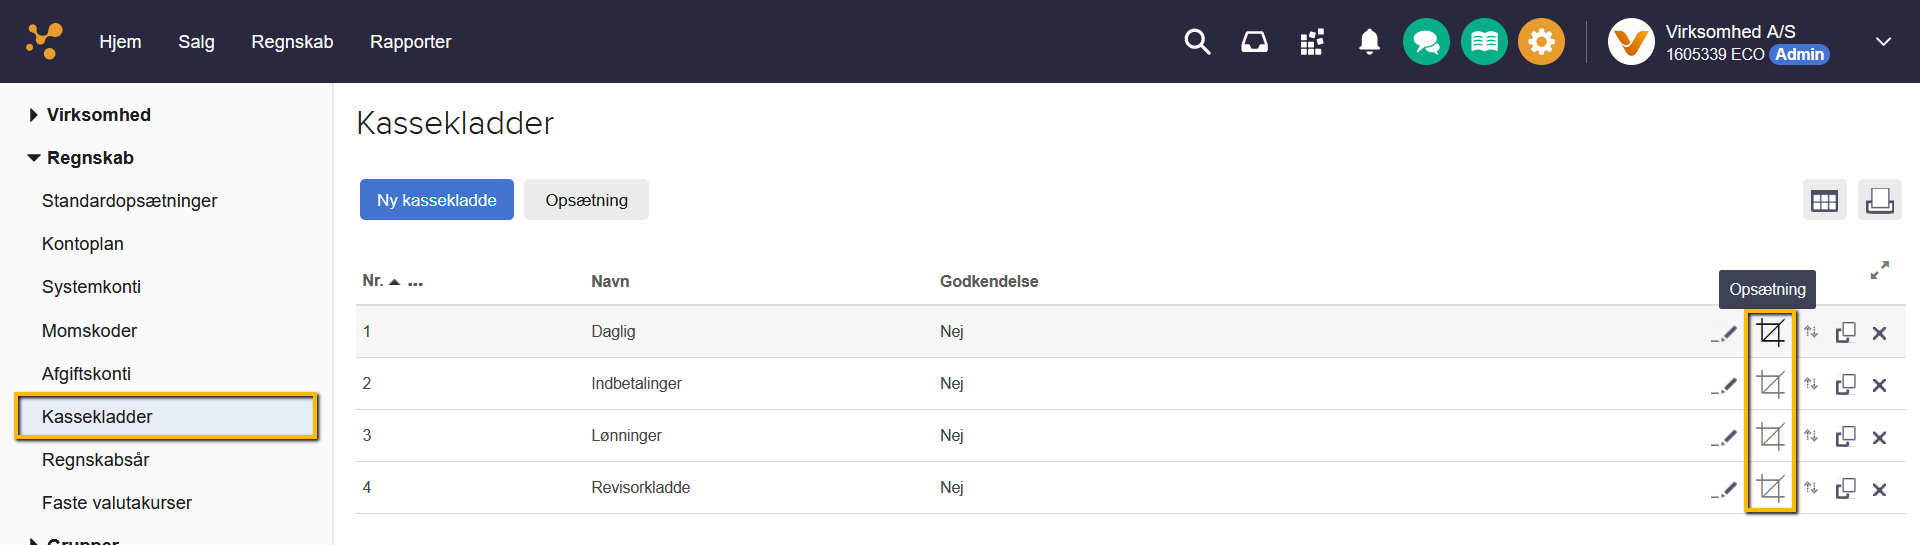Edit the Indbetalinger journal with pencil icon
1920x545 pixels.
tap(1723, 385)
